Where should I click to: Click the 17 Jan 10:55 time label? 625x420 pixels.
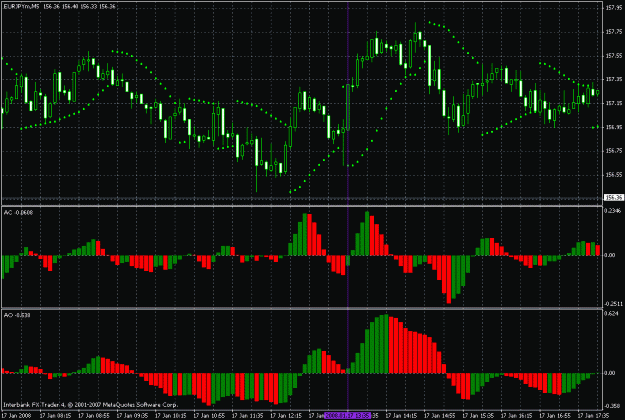208,416
